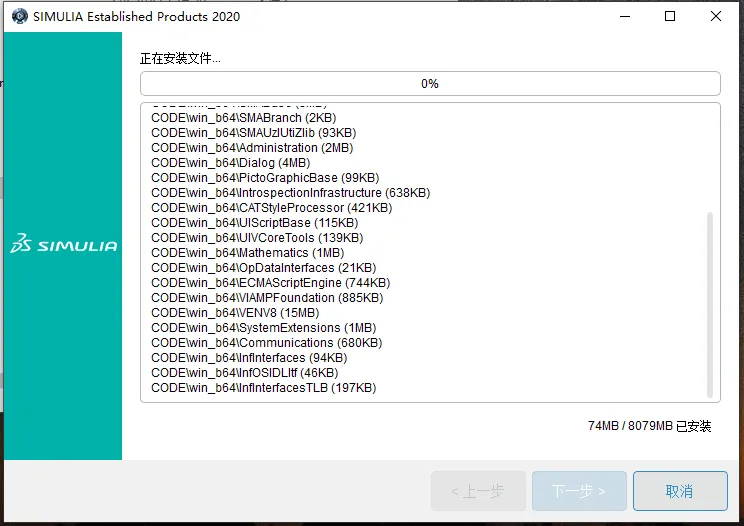Select the InfInterfaces (94KB) entry

249,358
